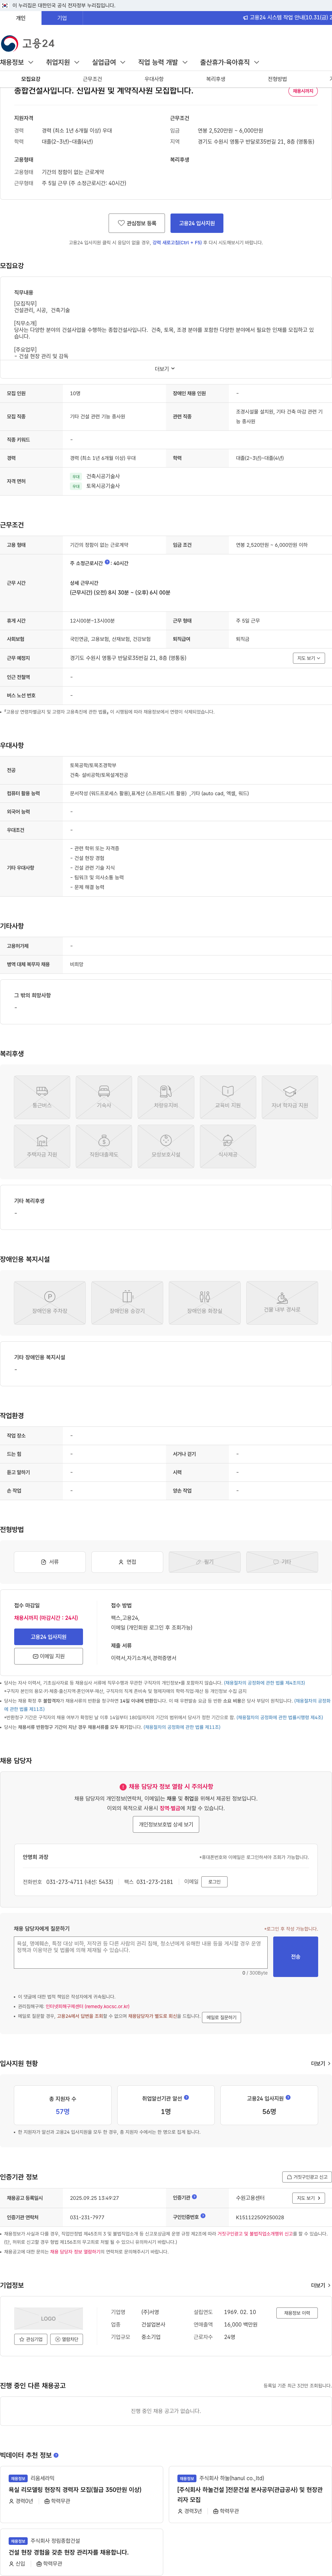The height and width of the screenshot is (2576, 332).
Task: Jump to the 전형방법 section tab
Action: tap(277, 79)
